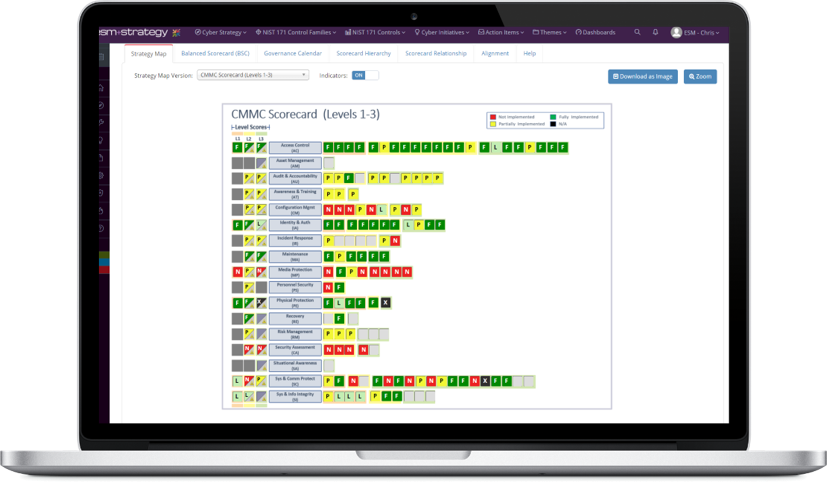
Task: Expand the Cyber Initiatives menu
Action: coord(442,33)
